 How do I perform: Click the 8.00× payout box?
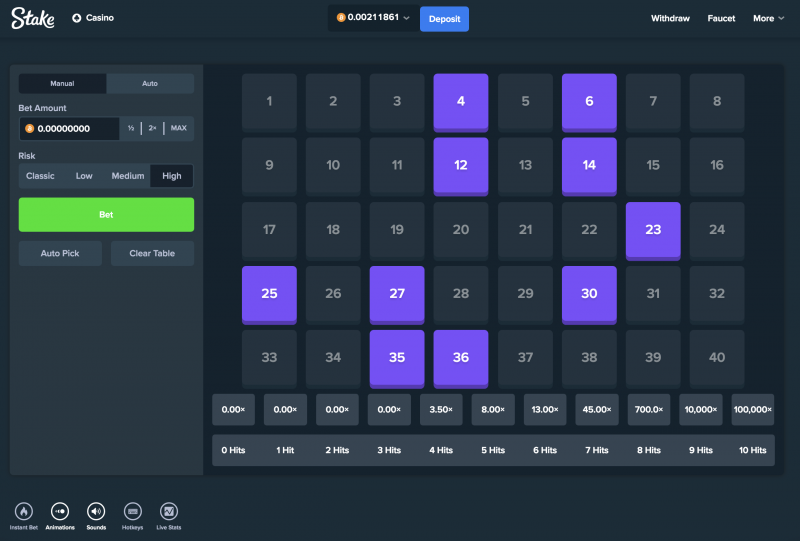pos(493,409)
